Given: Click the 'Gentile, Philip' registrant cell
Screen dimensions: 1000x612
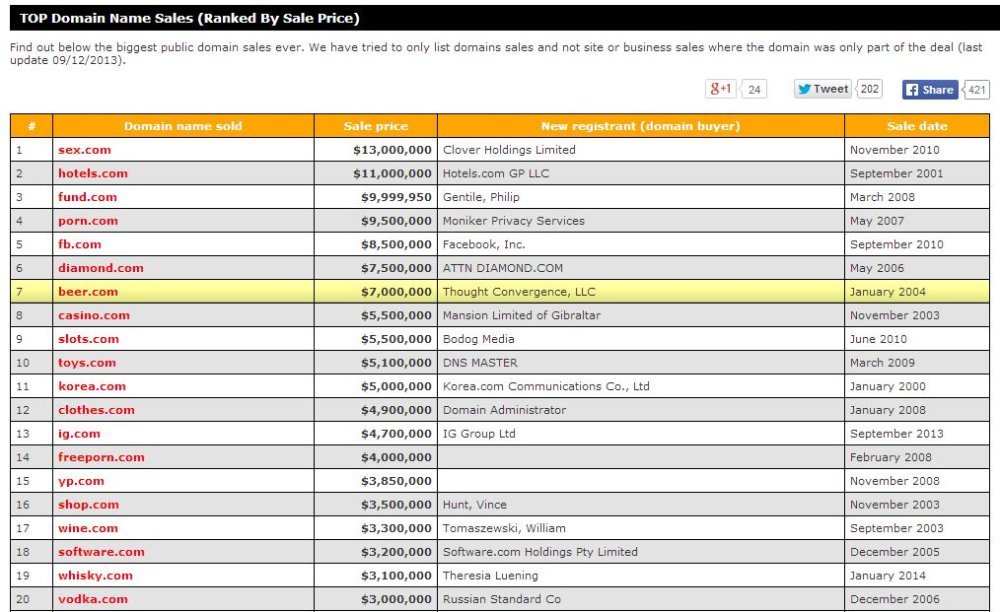Looking at the screenshot, I should click(x=640, y=197).
